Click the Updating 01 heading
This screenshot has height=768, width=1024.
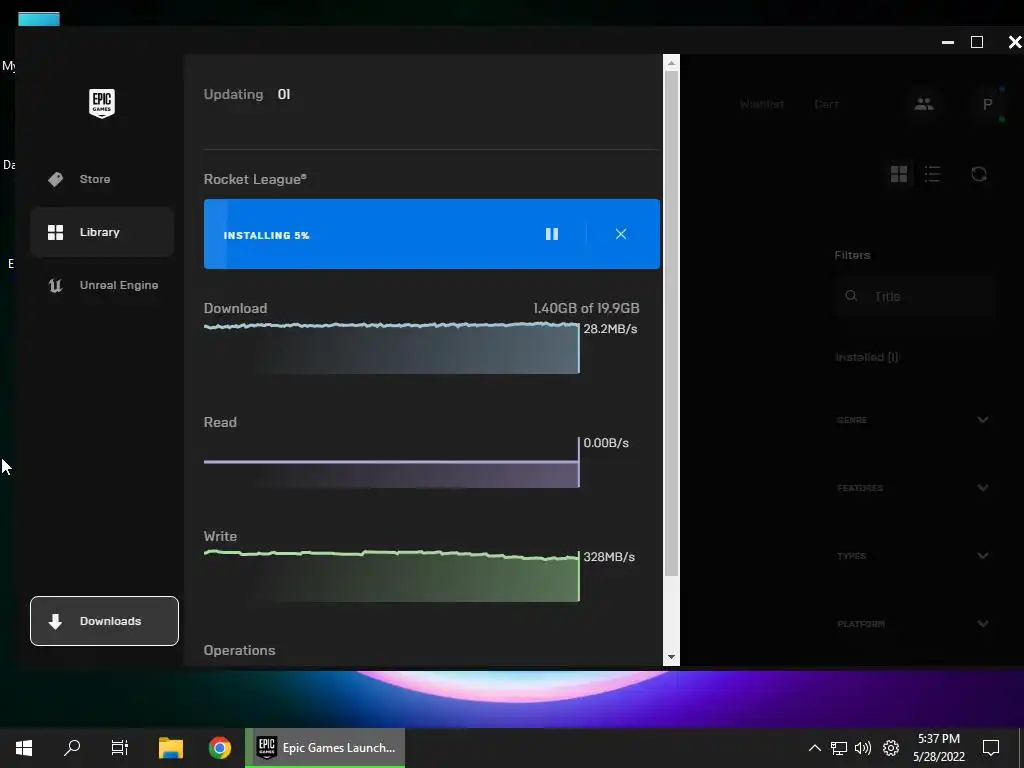(x=247, y=94)
